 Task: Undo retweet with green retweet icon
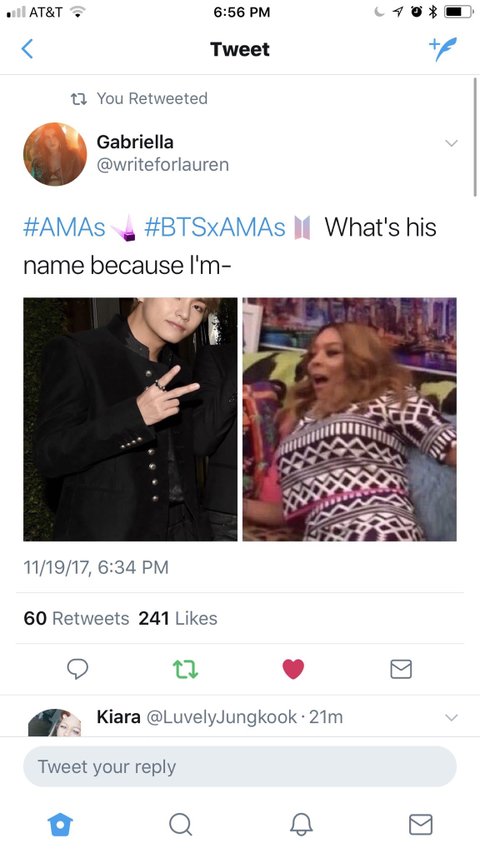[x=185, y=669]
